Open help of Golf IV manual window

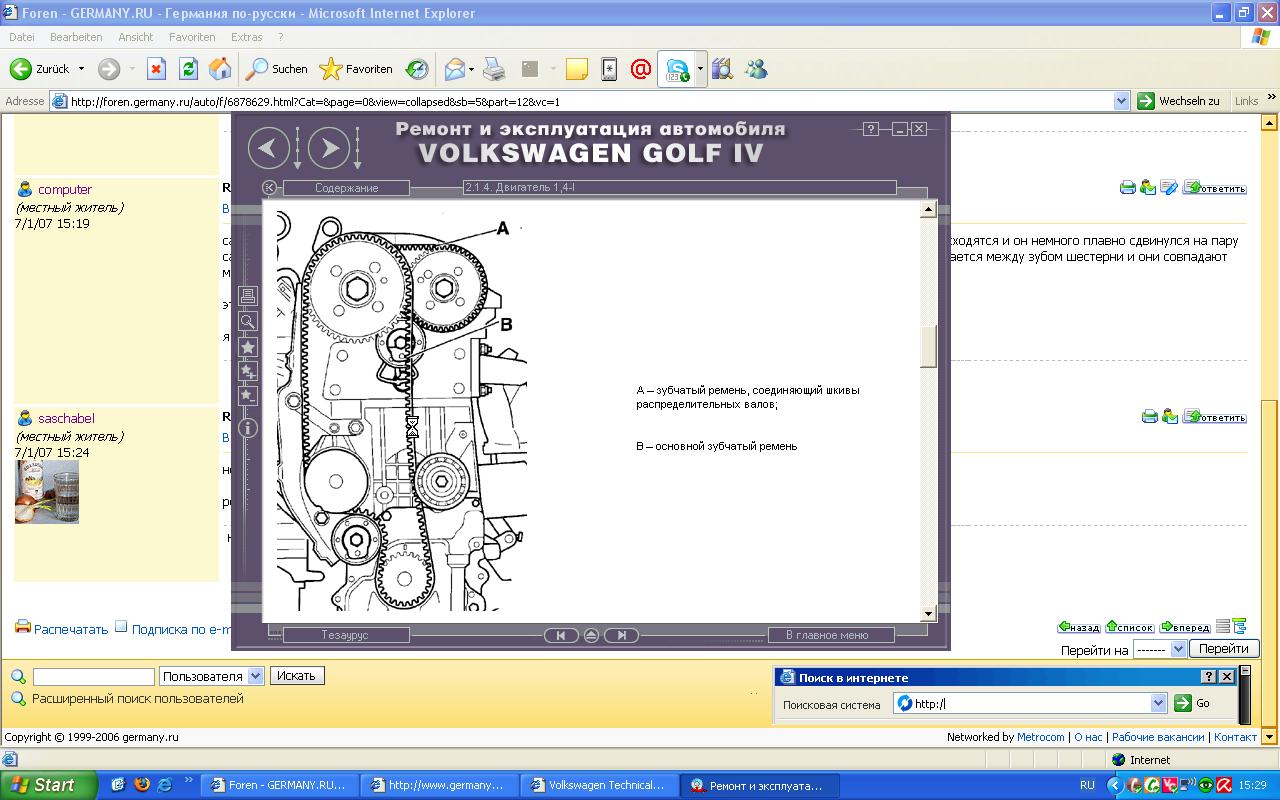(x=871, y=129)
